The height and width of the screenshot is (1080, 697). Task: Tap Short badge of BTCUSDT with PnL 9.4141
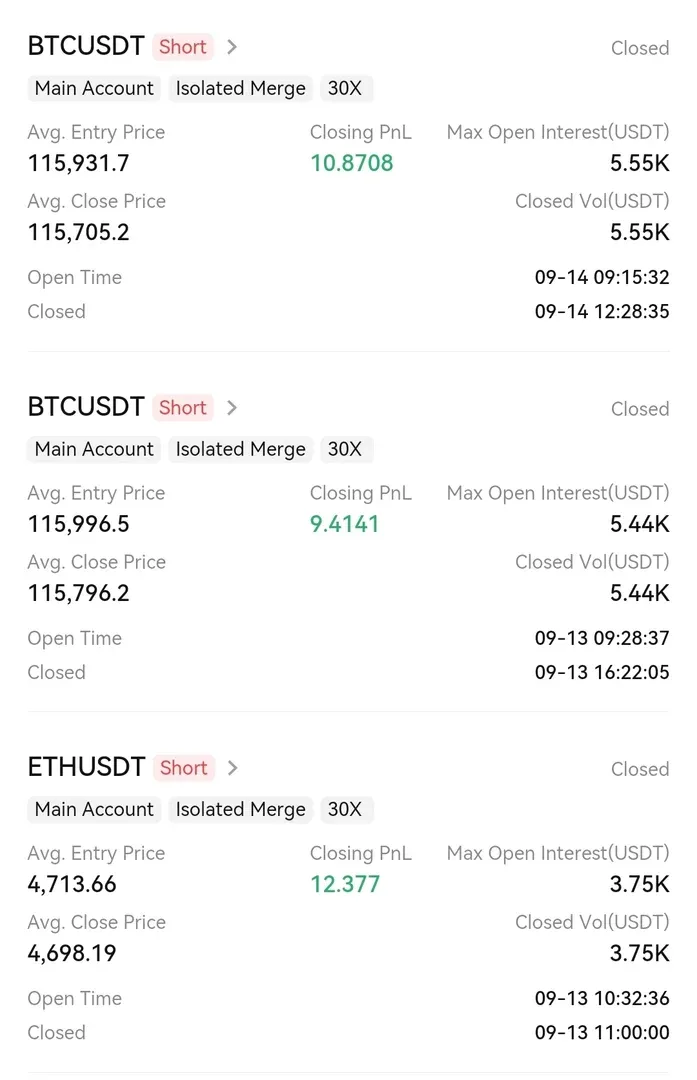click(183, 408)
